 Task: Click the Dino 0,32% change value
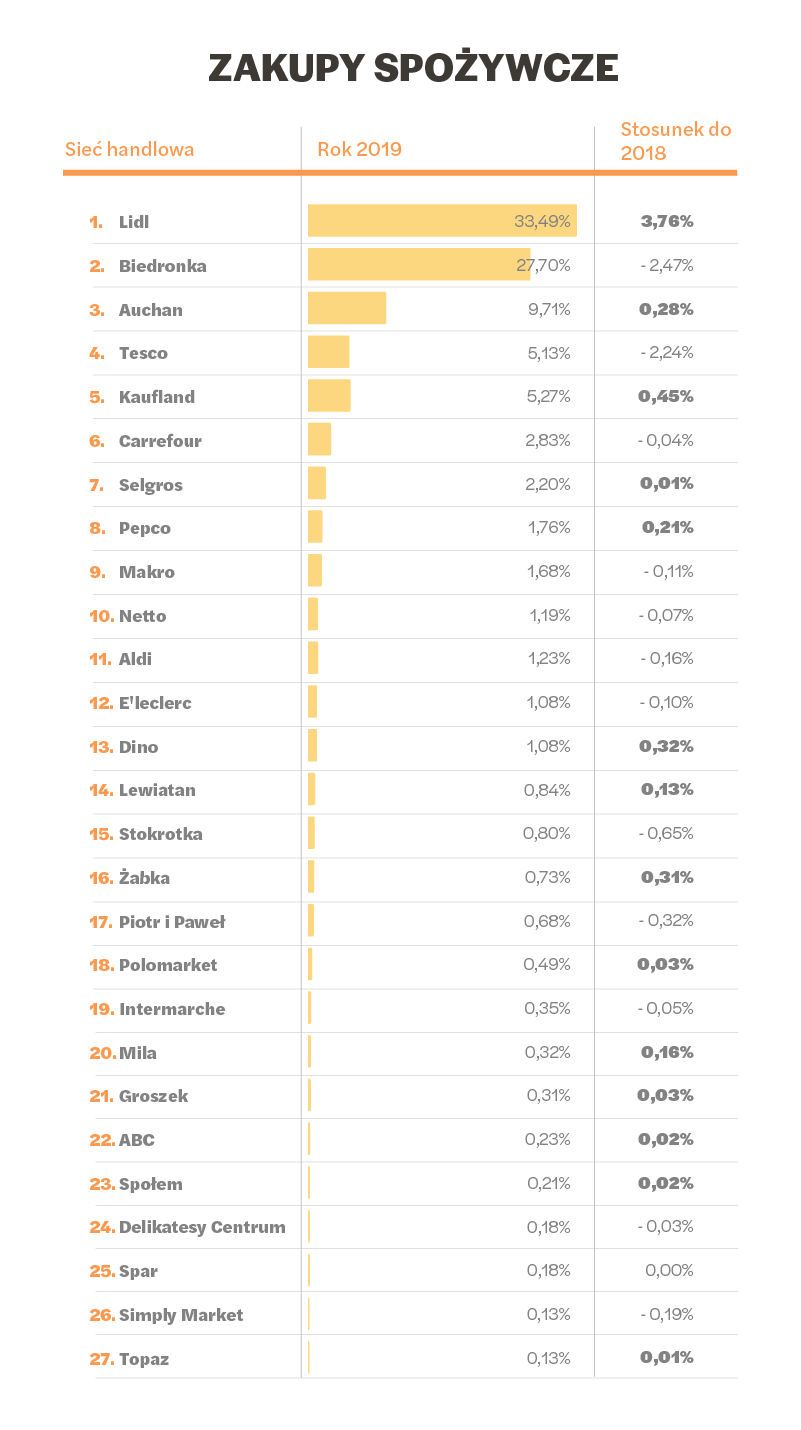667,746
